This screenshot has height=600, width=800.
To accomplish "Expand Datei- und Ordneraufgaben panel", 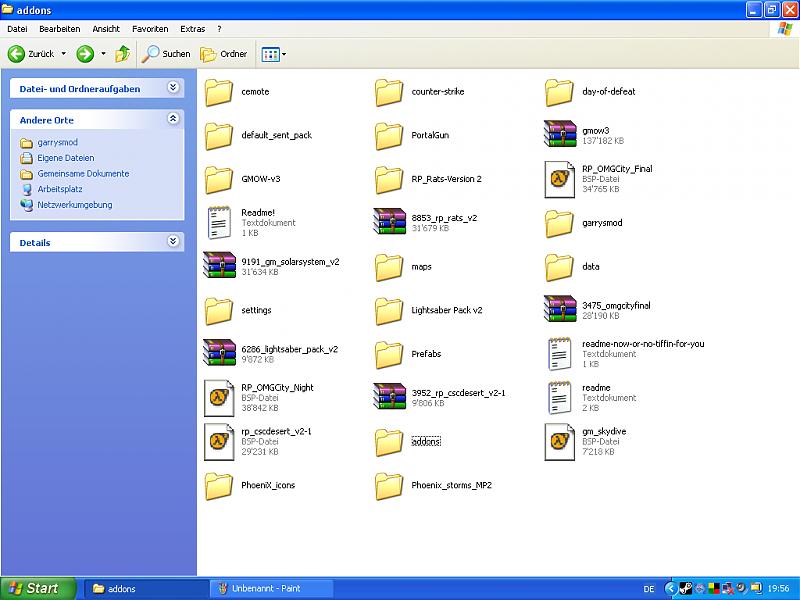I will pyautogui.click(x=173, y=88).
